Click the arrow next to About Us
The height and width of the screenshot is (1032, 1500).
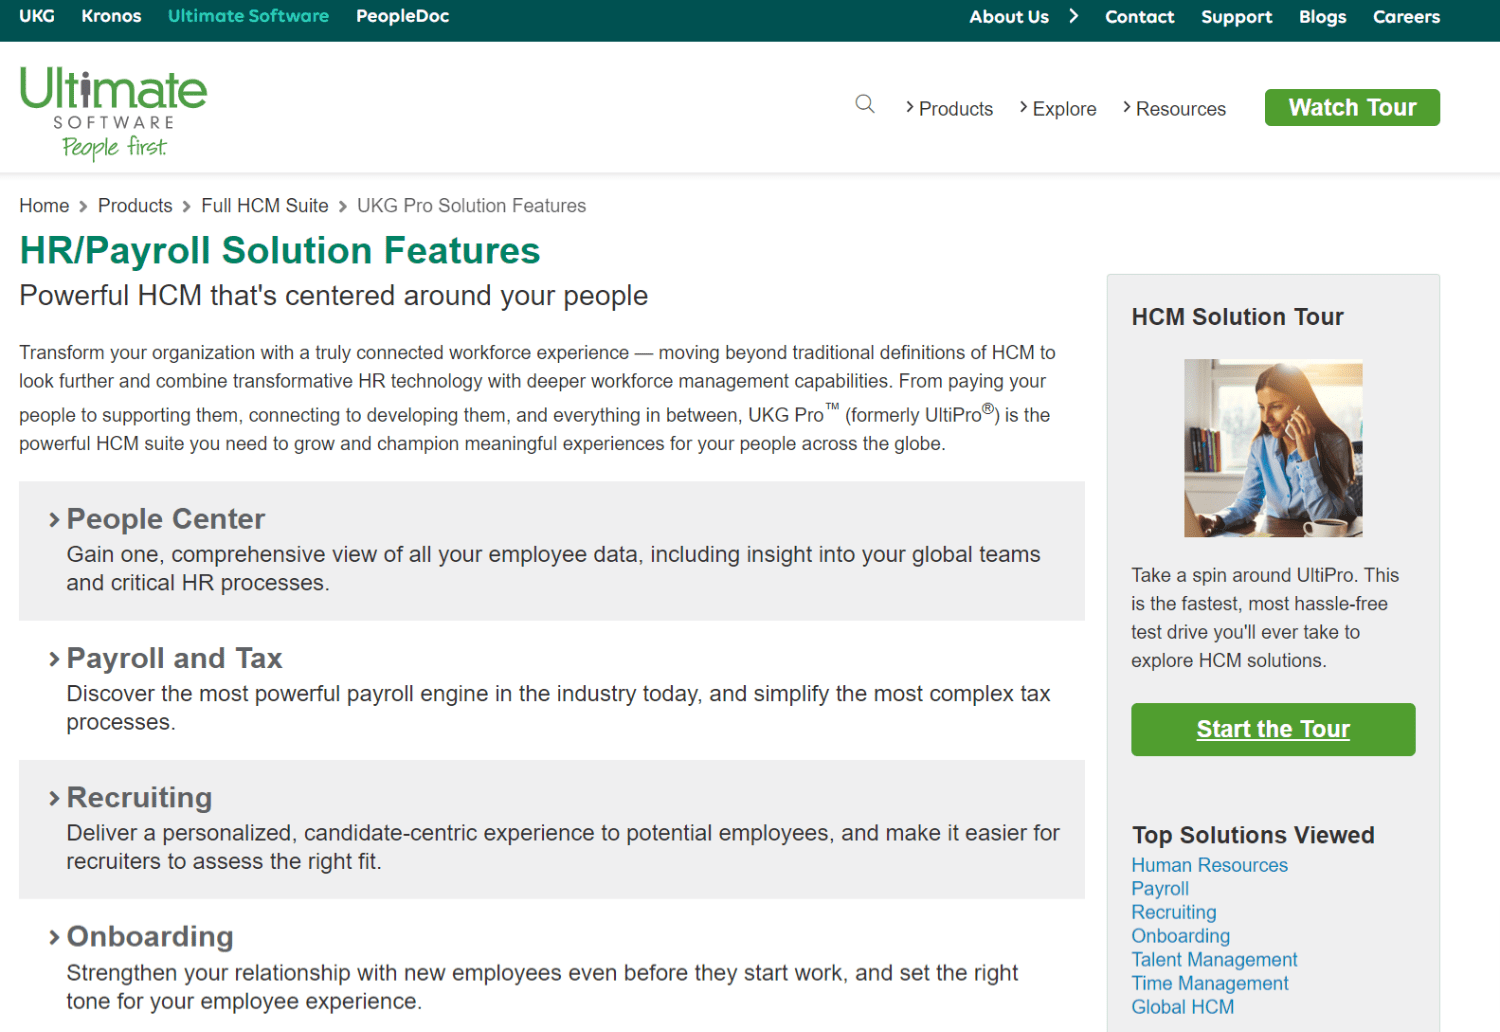point(1074,16)
